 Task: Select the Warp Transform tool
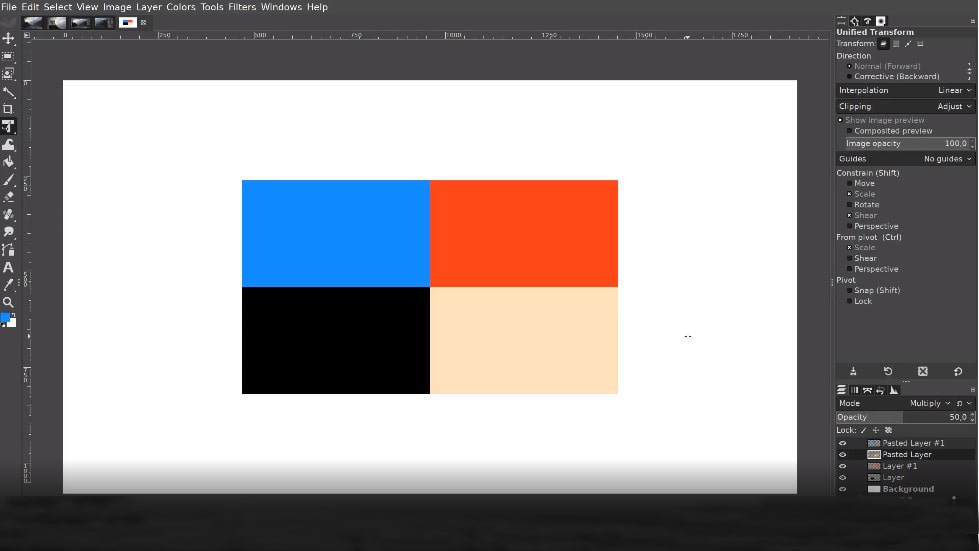(x=8, y=144)
